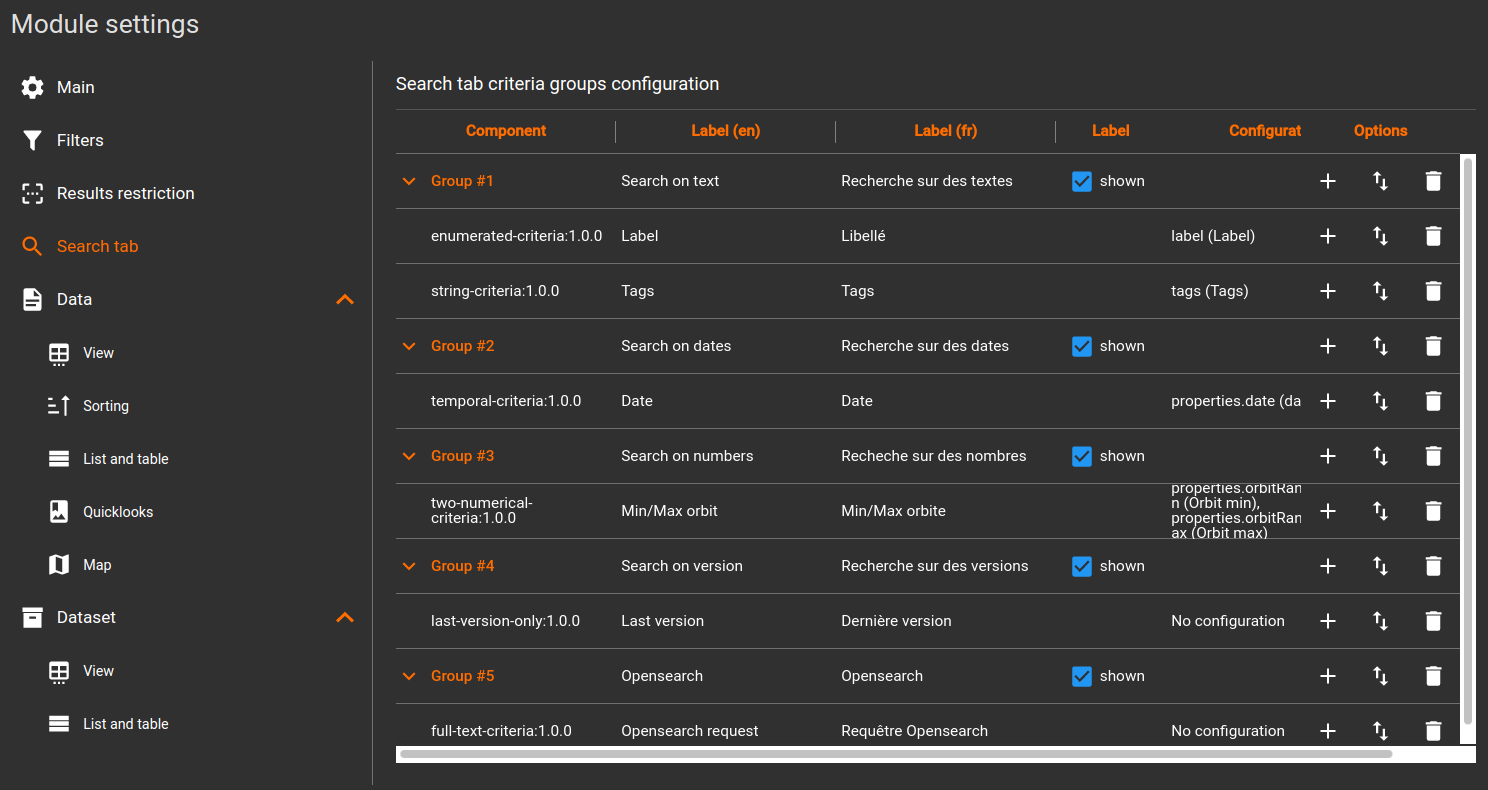Screen dimensions: 1488x790
Task: Toggle shown checkbox for Search on numbers
Action: [x=1082, y=456]
